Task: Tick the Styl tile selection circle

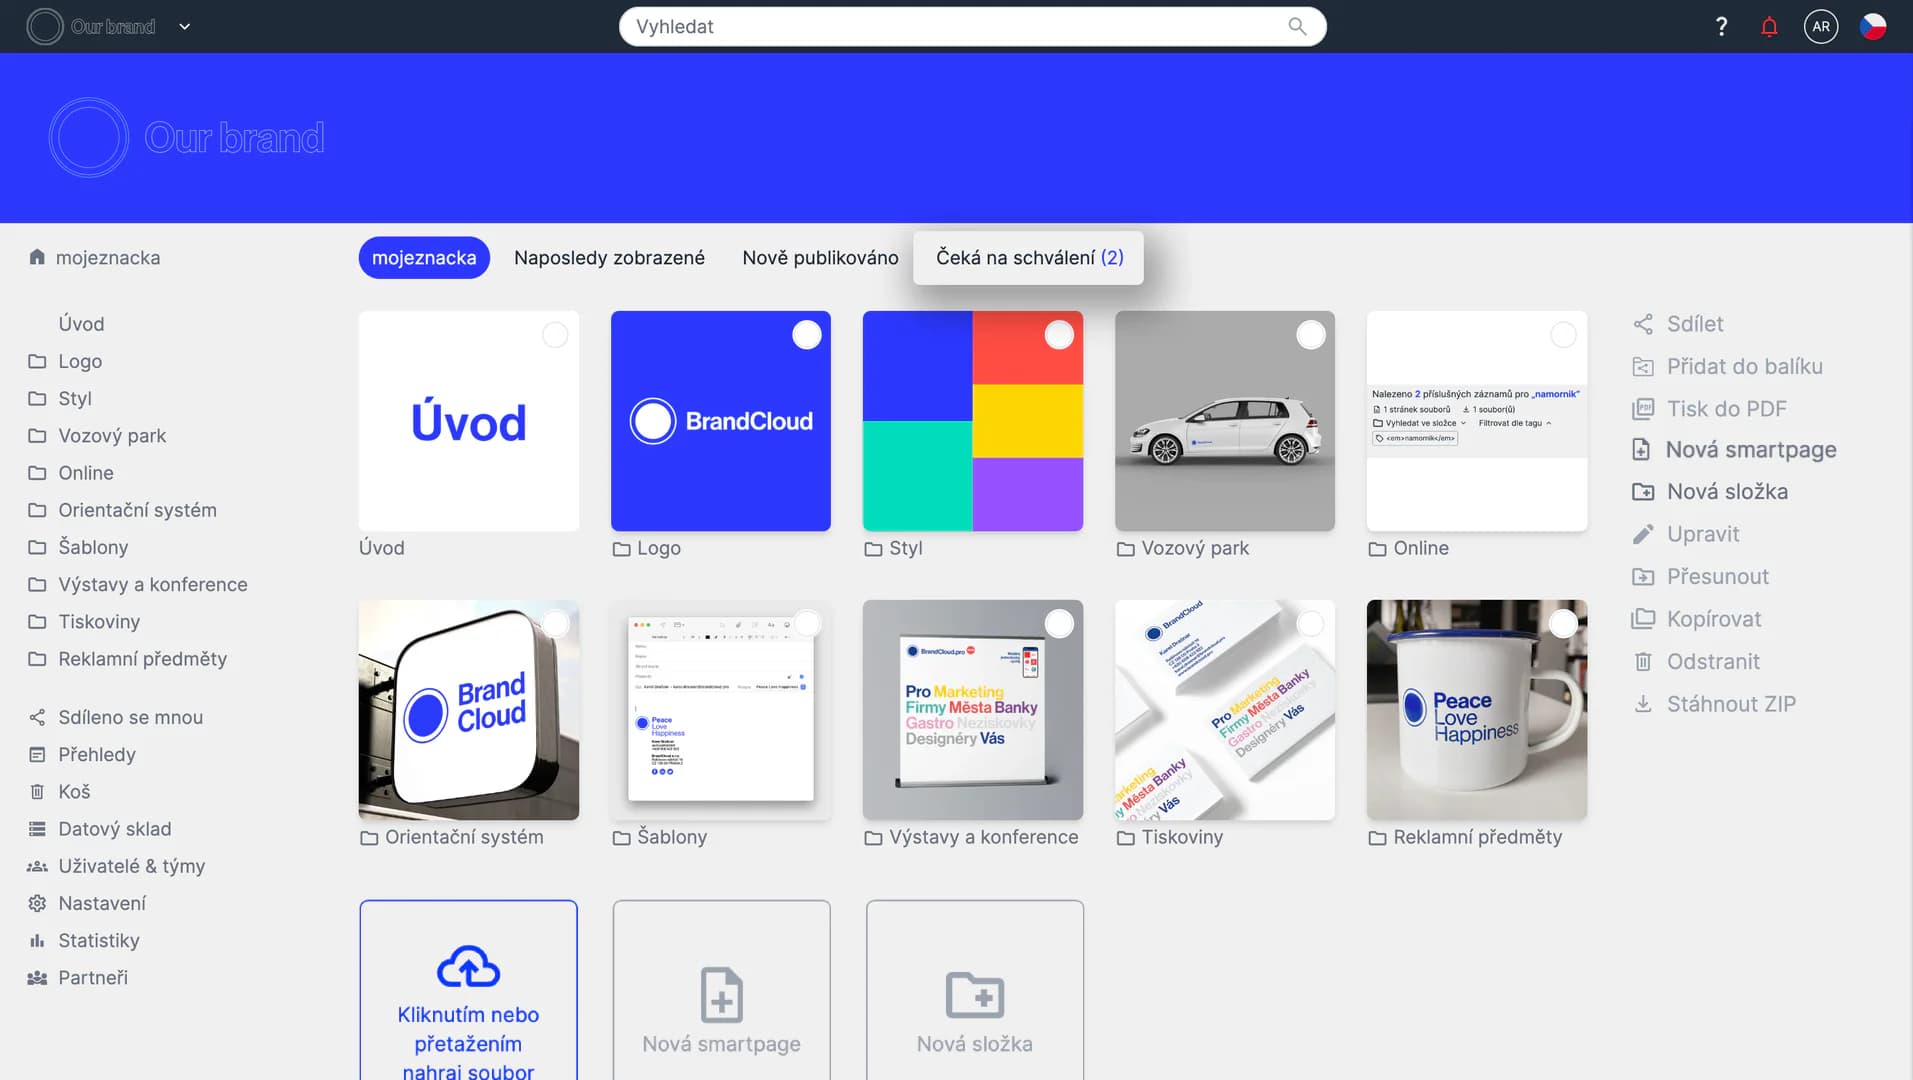Action: 1058,335
